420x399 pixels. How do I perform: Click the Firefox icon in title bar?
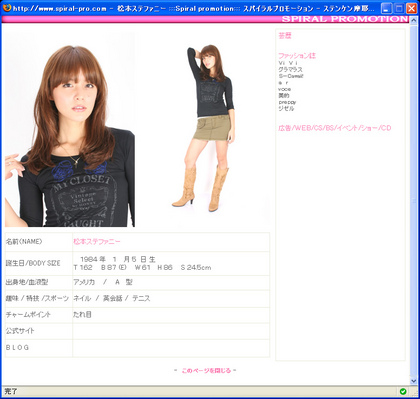(7, 7)
